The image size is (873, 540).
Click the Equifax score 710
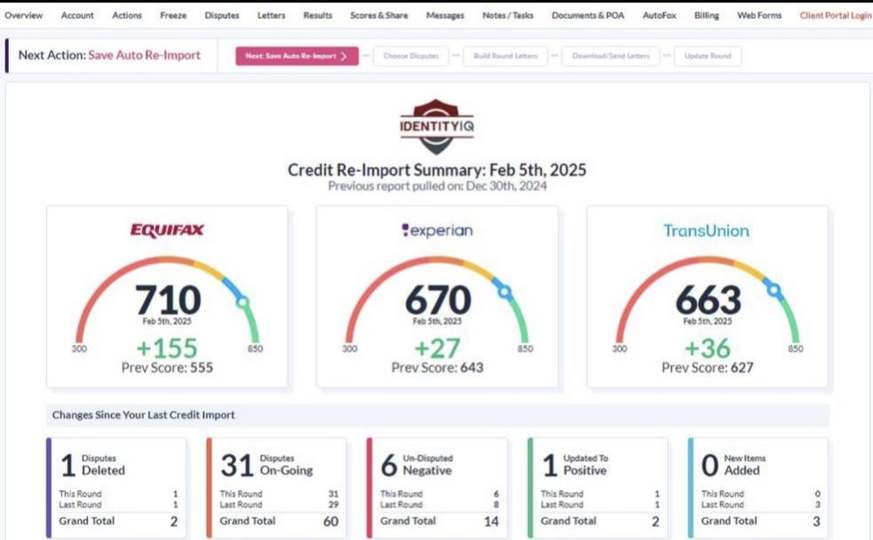168,300
